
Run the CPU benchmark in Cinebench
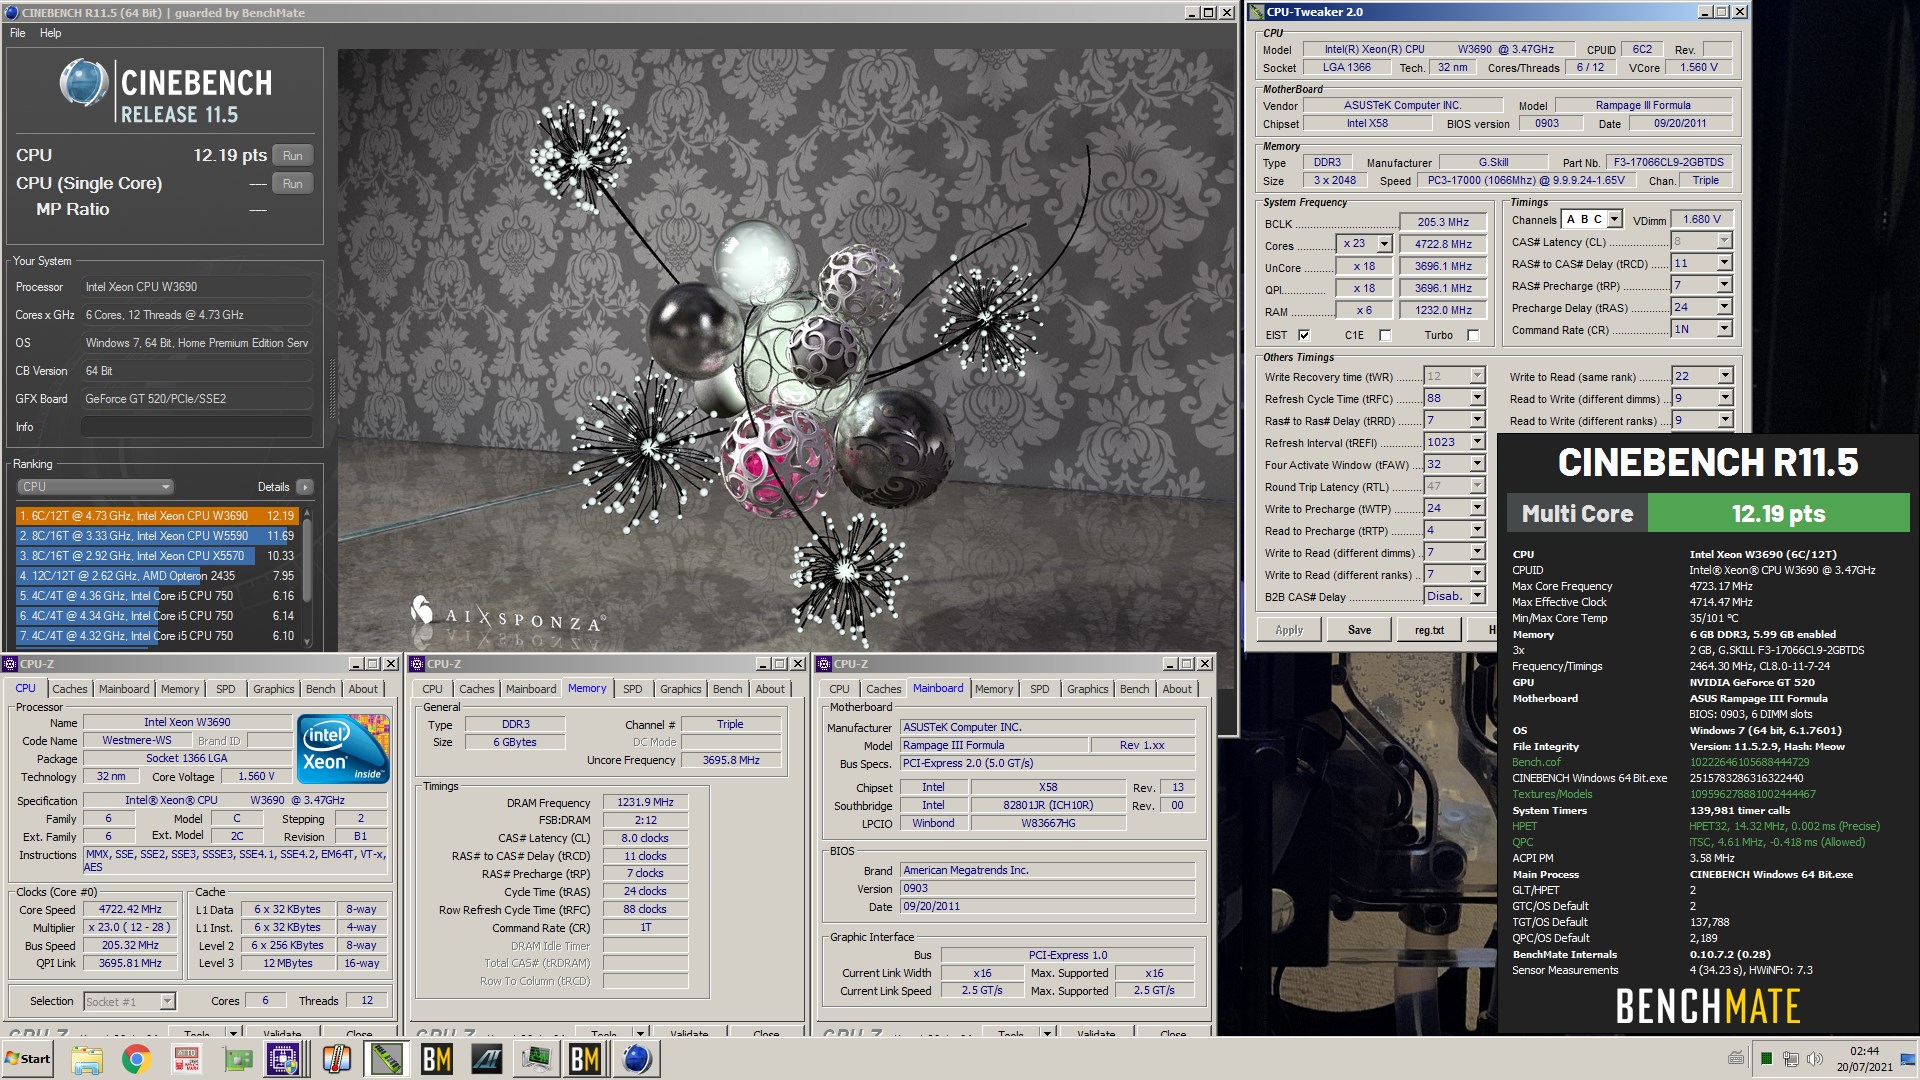coord(292,155)
